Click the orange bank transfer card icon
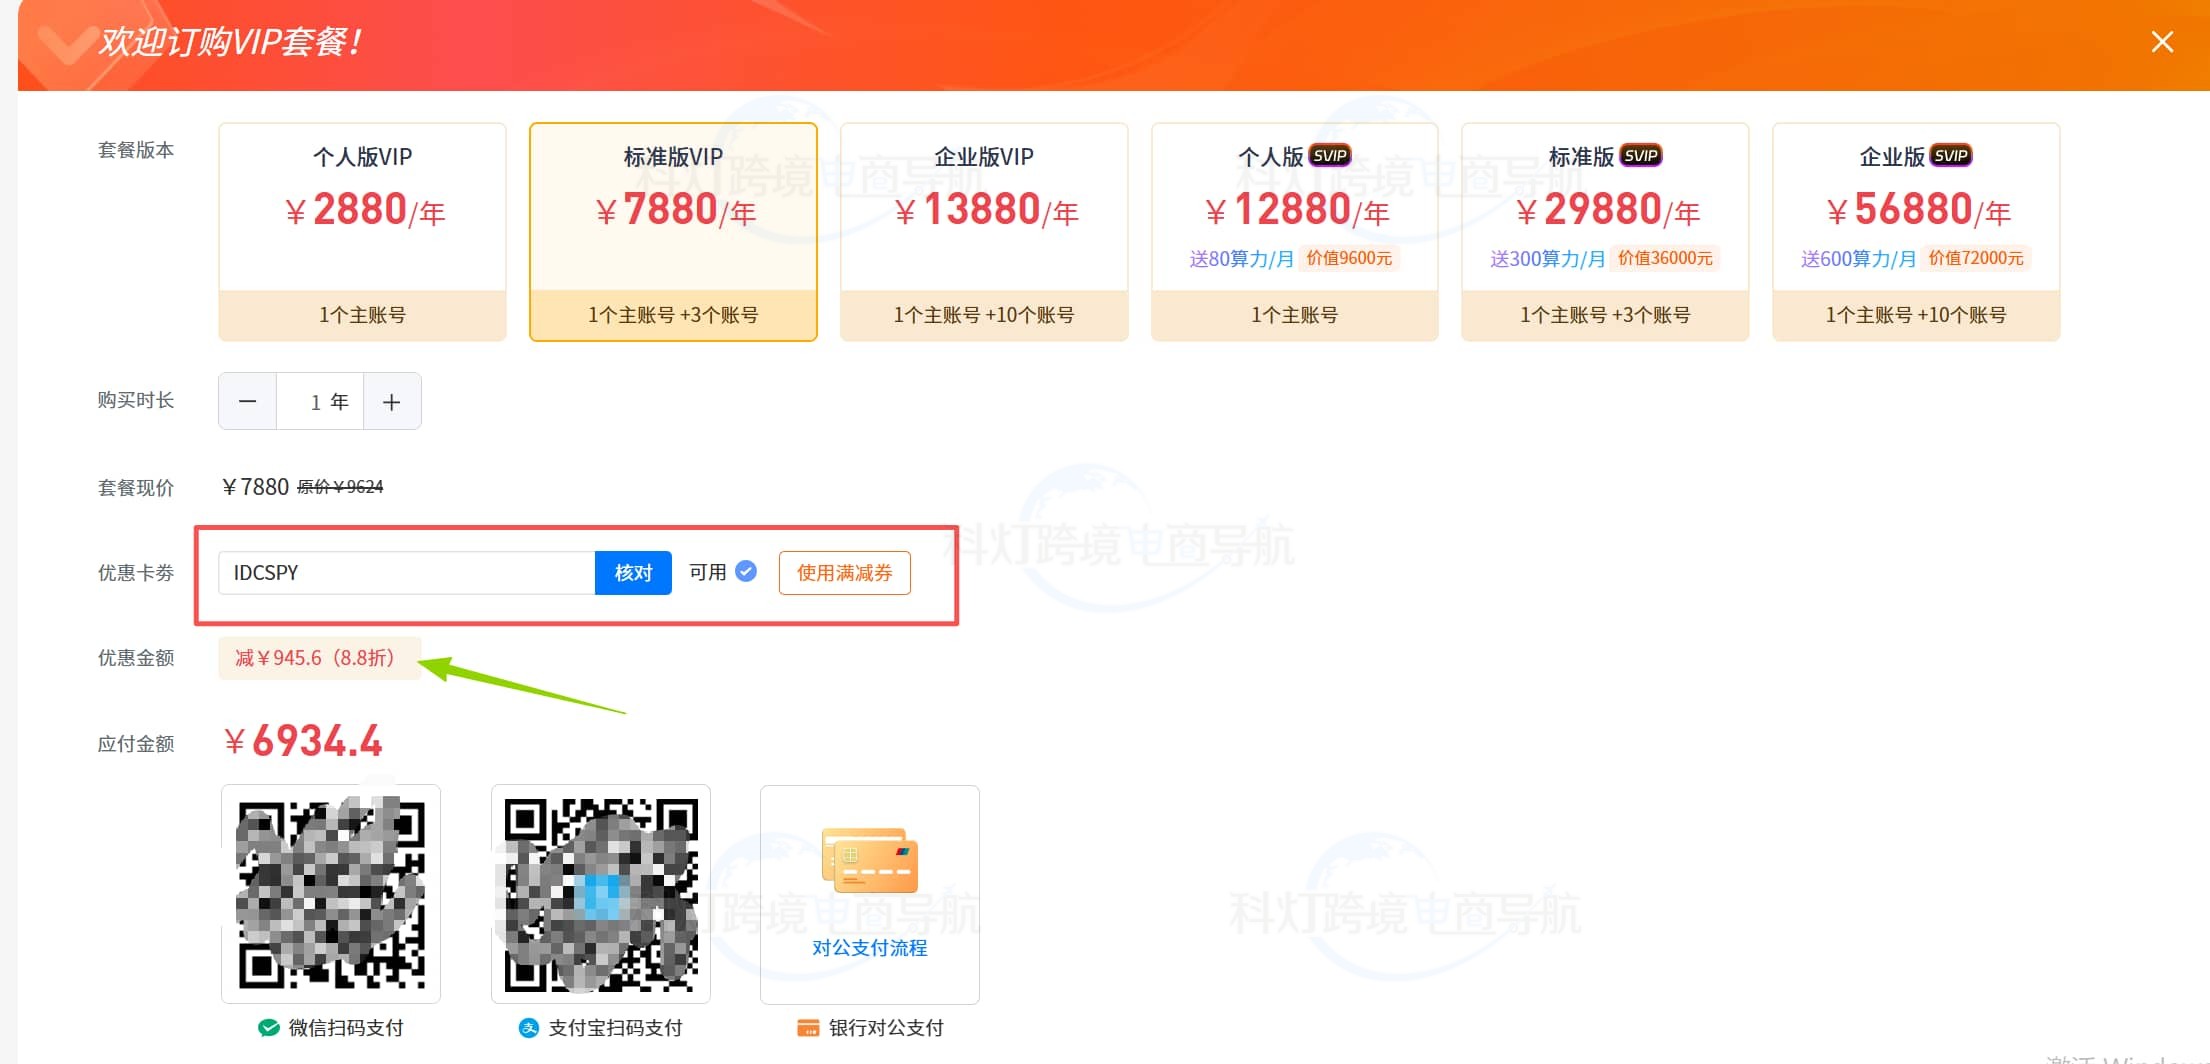 (x=808, y=1028)
